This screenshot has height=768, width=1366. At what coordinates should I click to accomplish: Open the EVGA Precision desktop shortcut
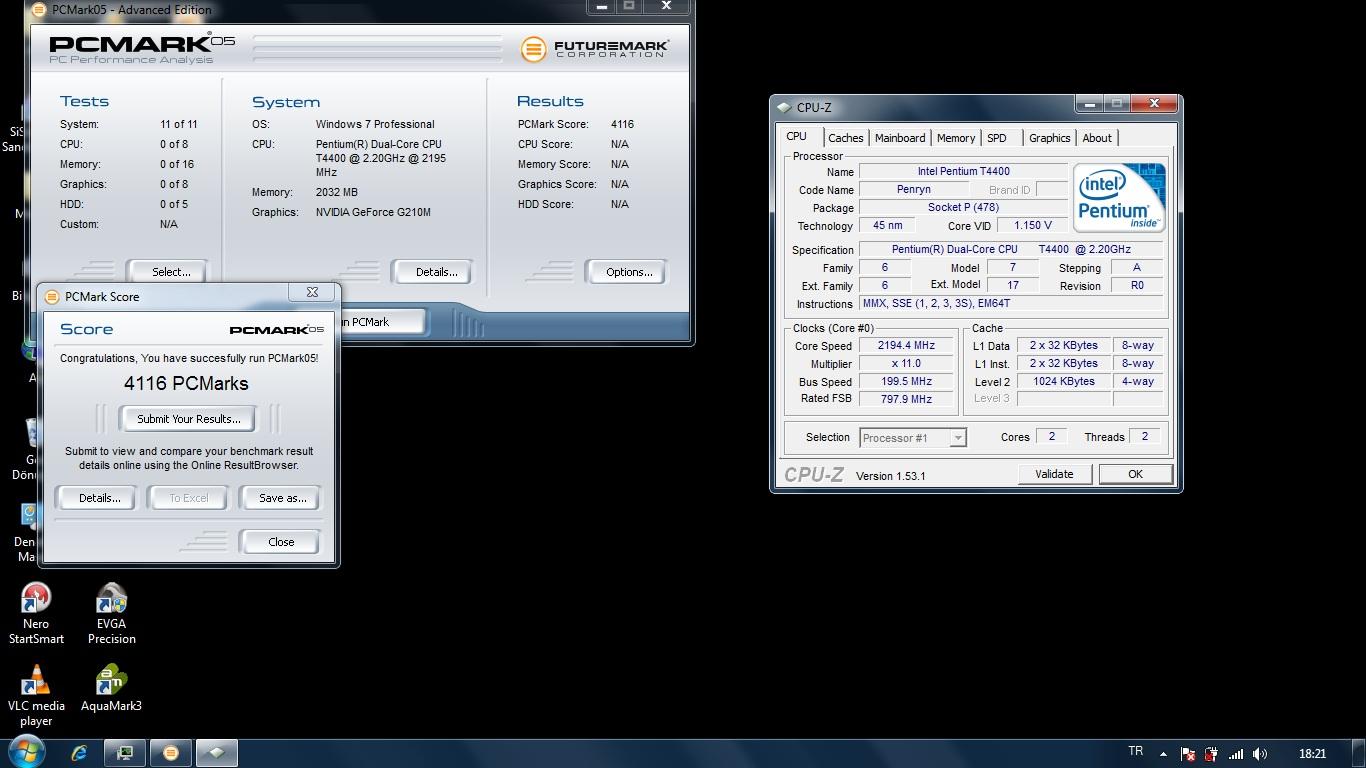[111, 613]
